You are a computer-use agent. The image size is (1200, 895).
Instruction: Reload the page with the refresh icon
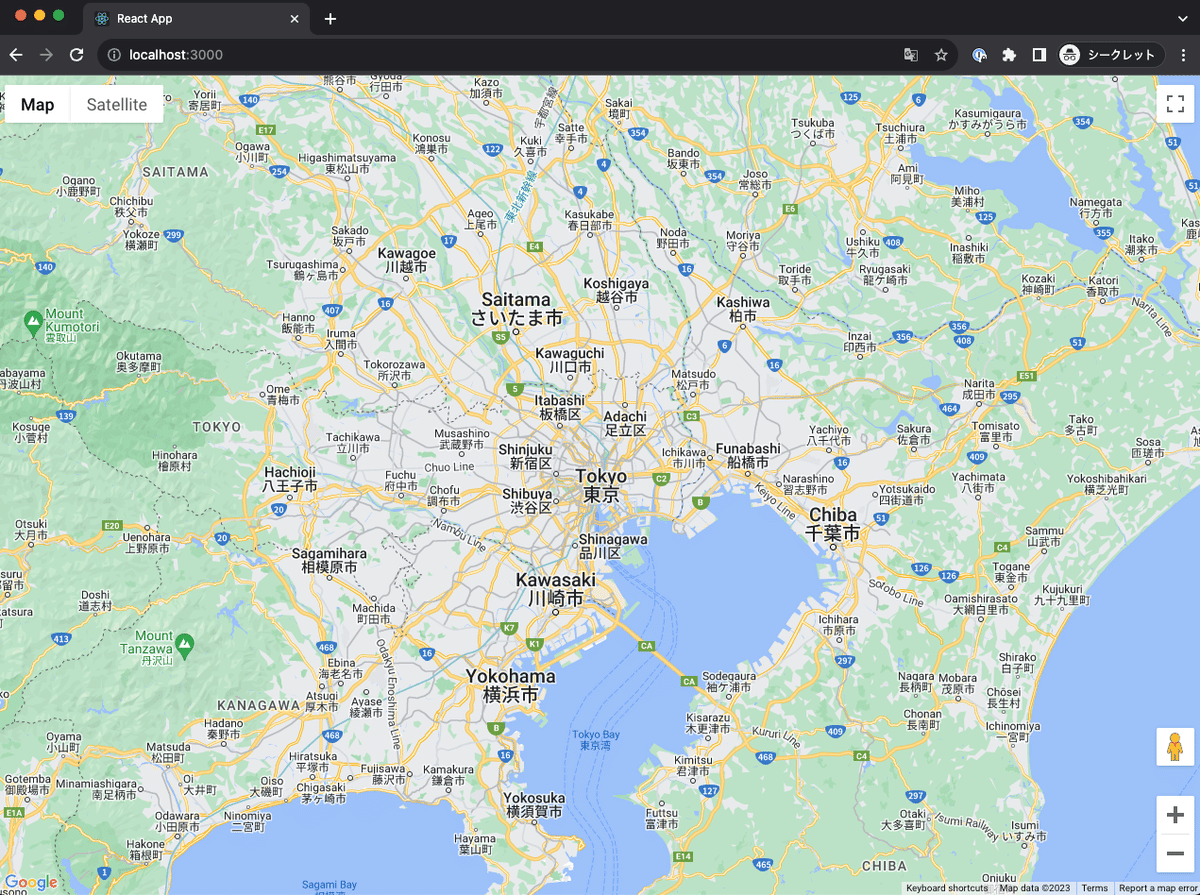tap(76, 55)
